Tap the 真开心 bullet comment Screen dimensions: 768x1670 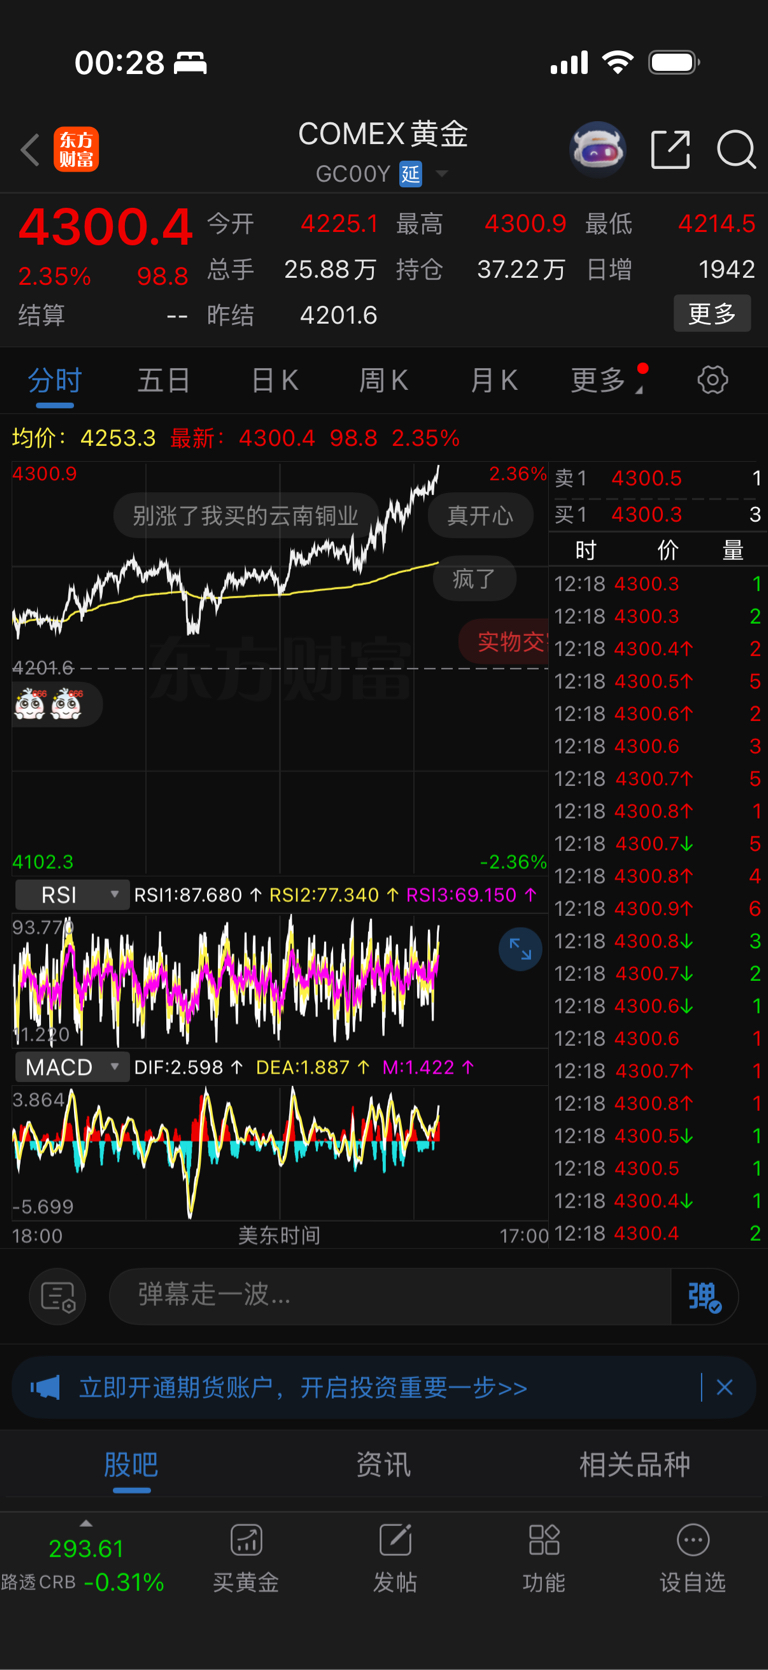tap(480, 516)
